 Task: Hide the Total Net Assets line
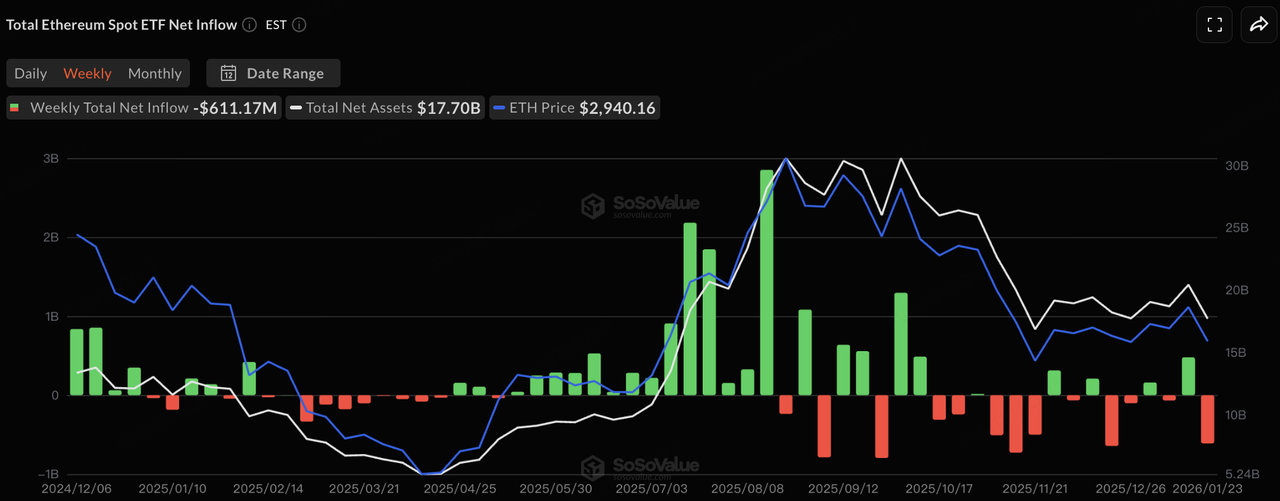(386, 108)
